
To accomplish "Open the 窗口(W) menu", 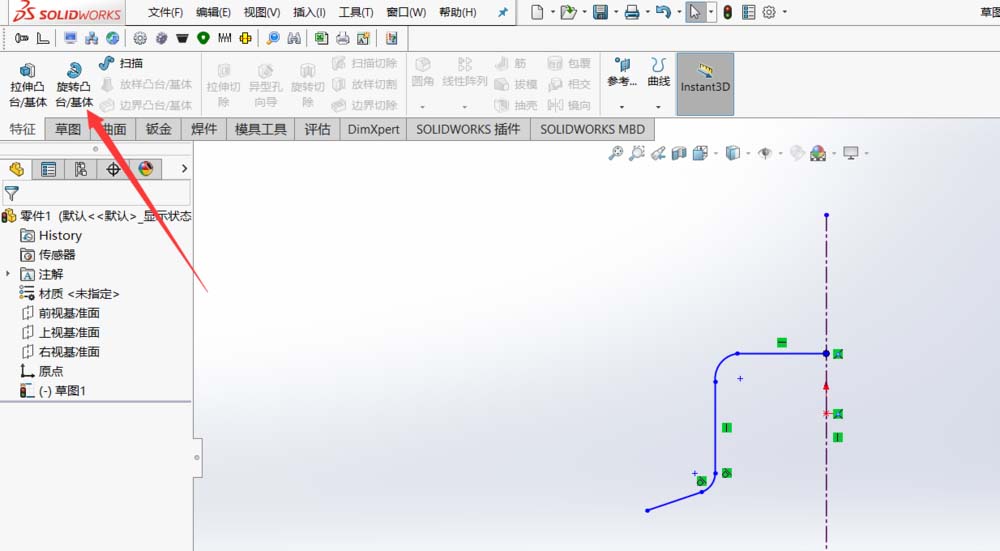I will 406,12.
